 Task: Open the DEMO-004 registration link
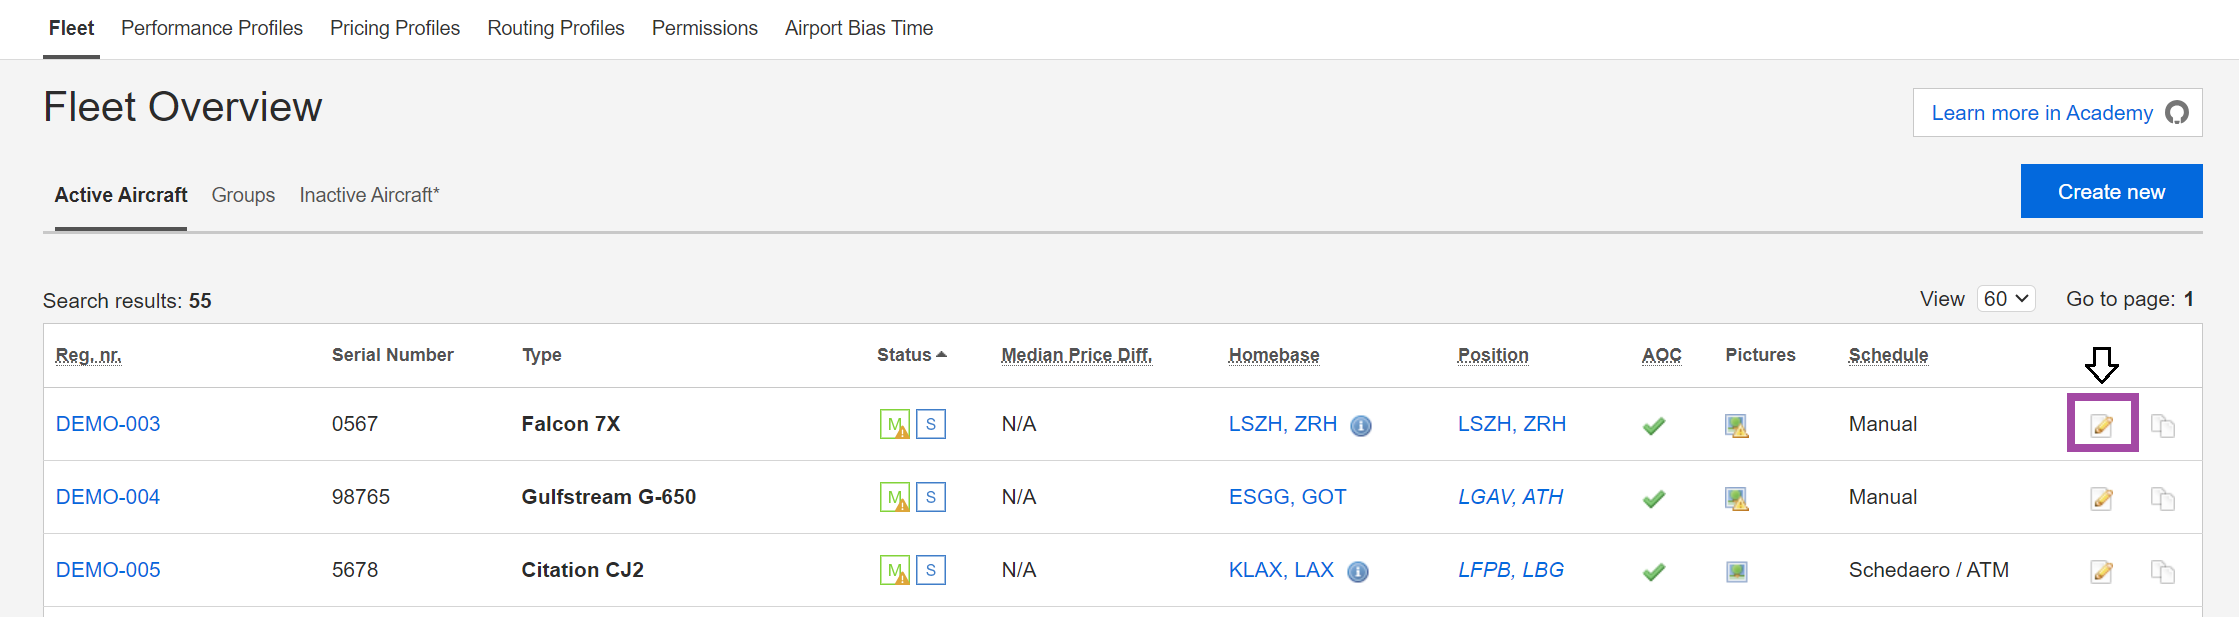(108, 497)
